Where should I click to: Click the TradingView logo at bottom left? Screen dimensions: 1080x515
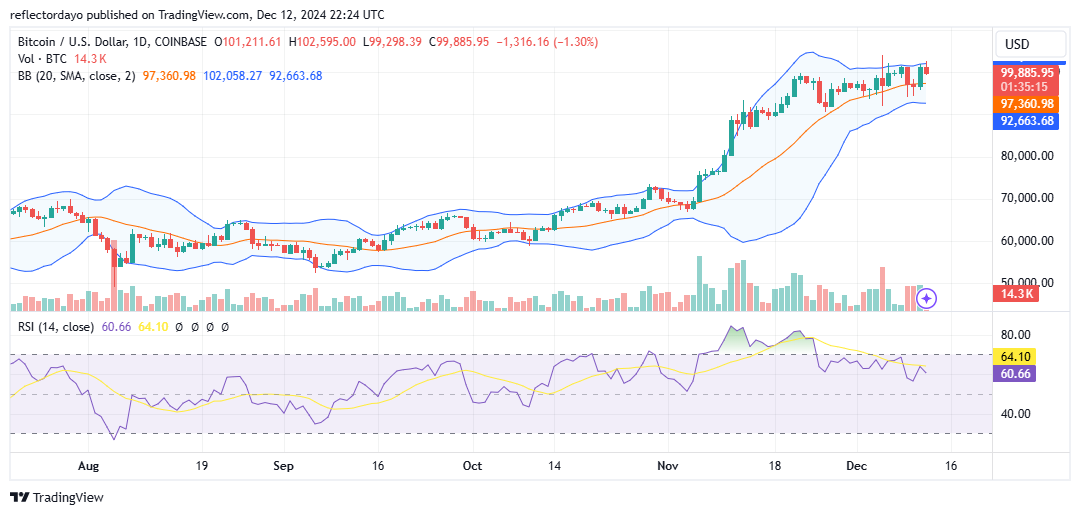tap(56, 498)
